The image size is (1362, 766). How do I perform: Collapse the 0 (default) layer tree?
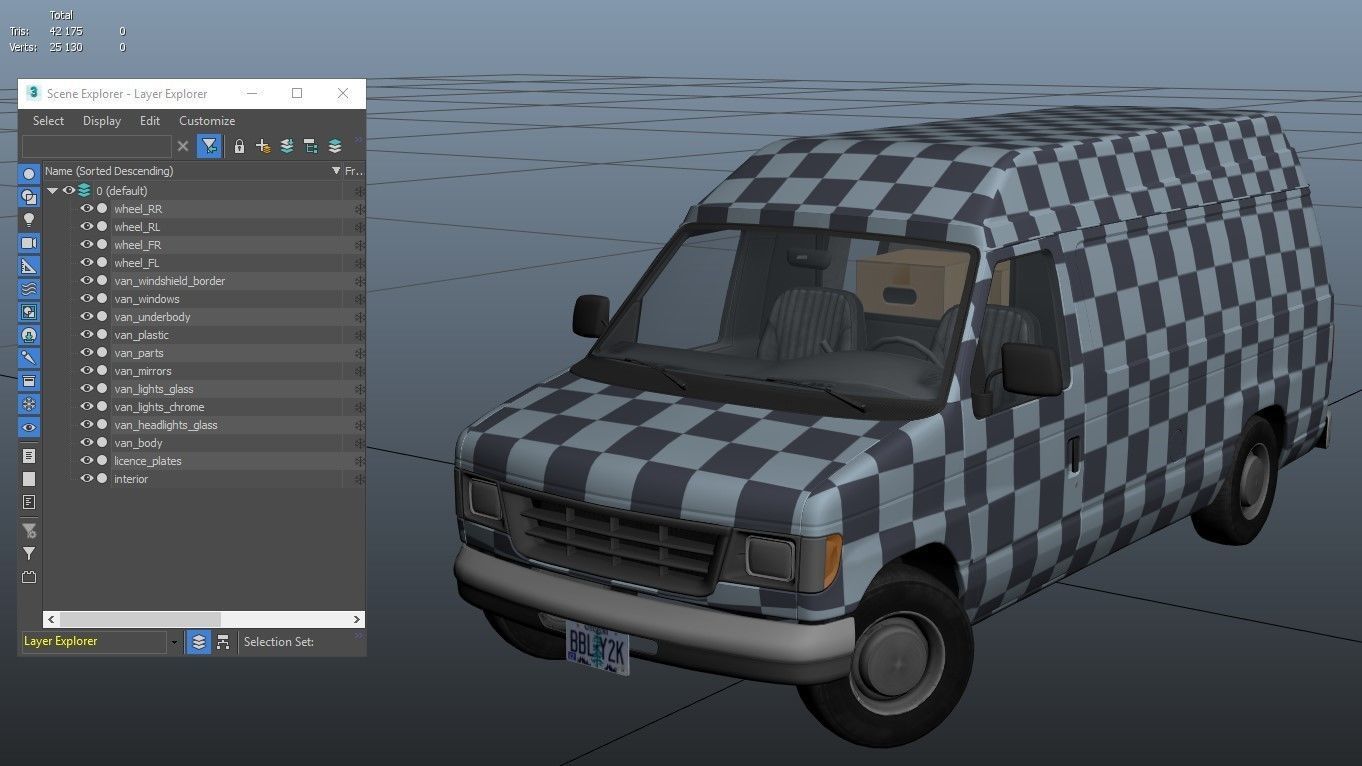tap(52, 190)
